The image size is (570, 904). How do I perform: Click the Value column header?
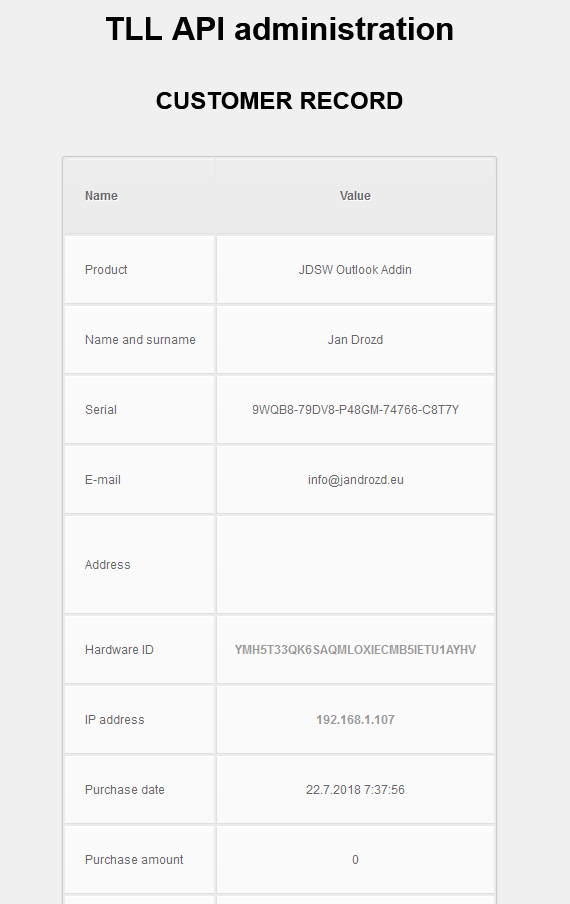355,196
